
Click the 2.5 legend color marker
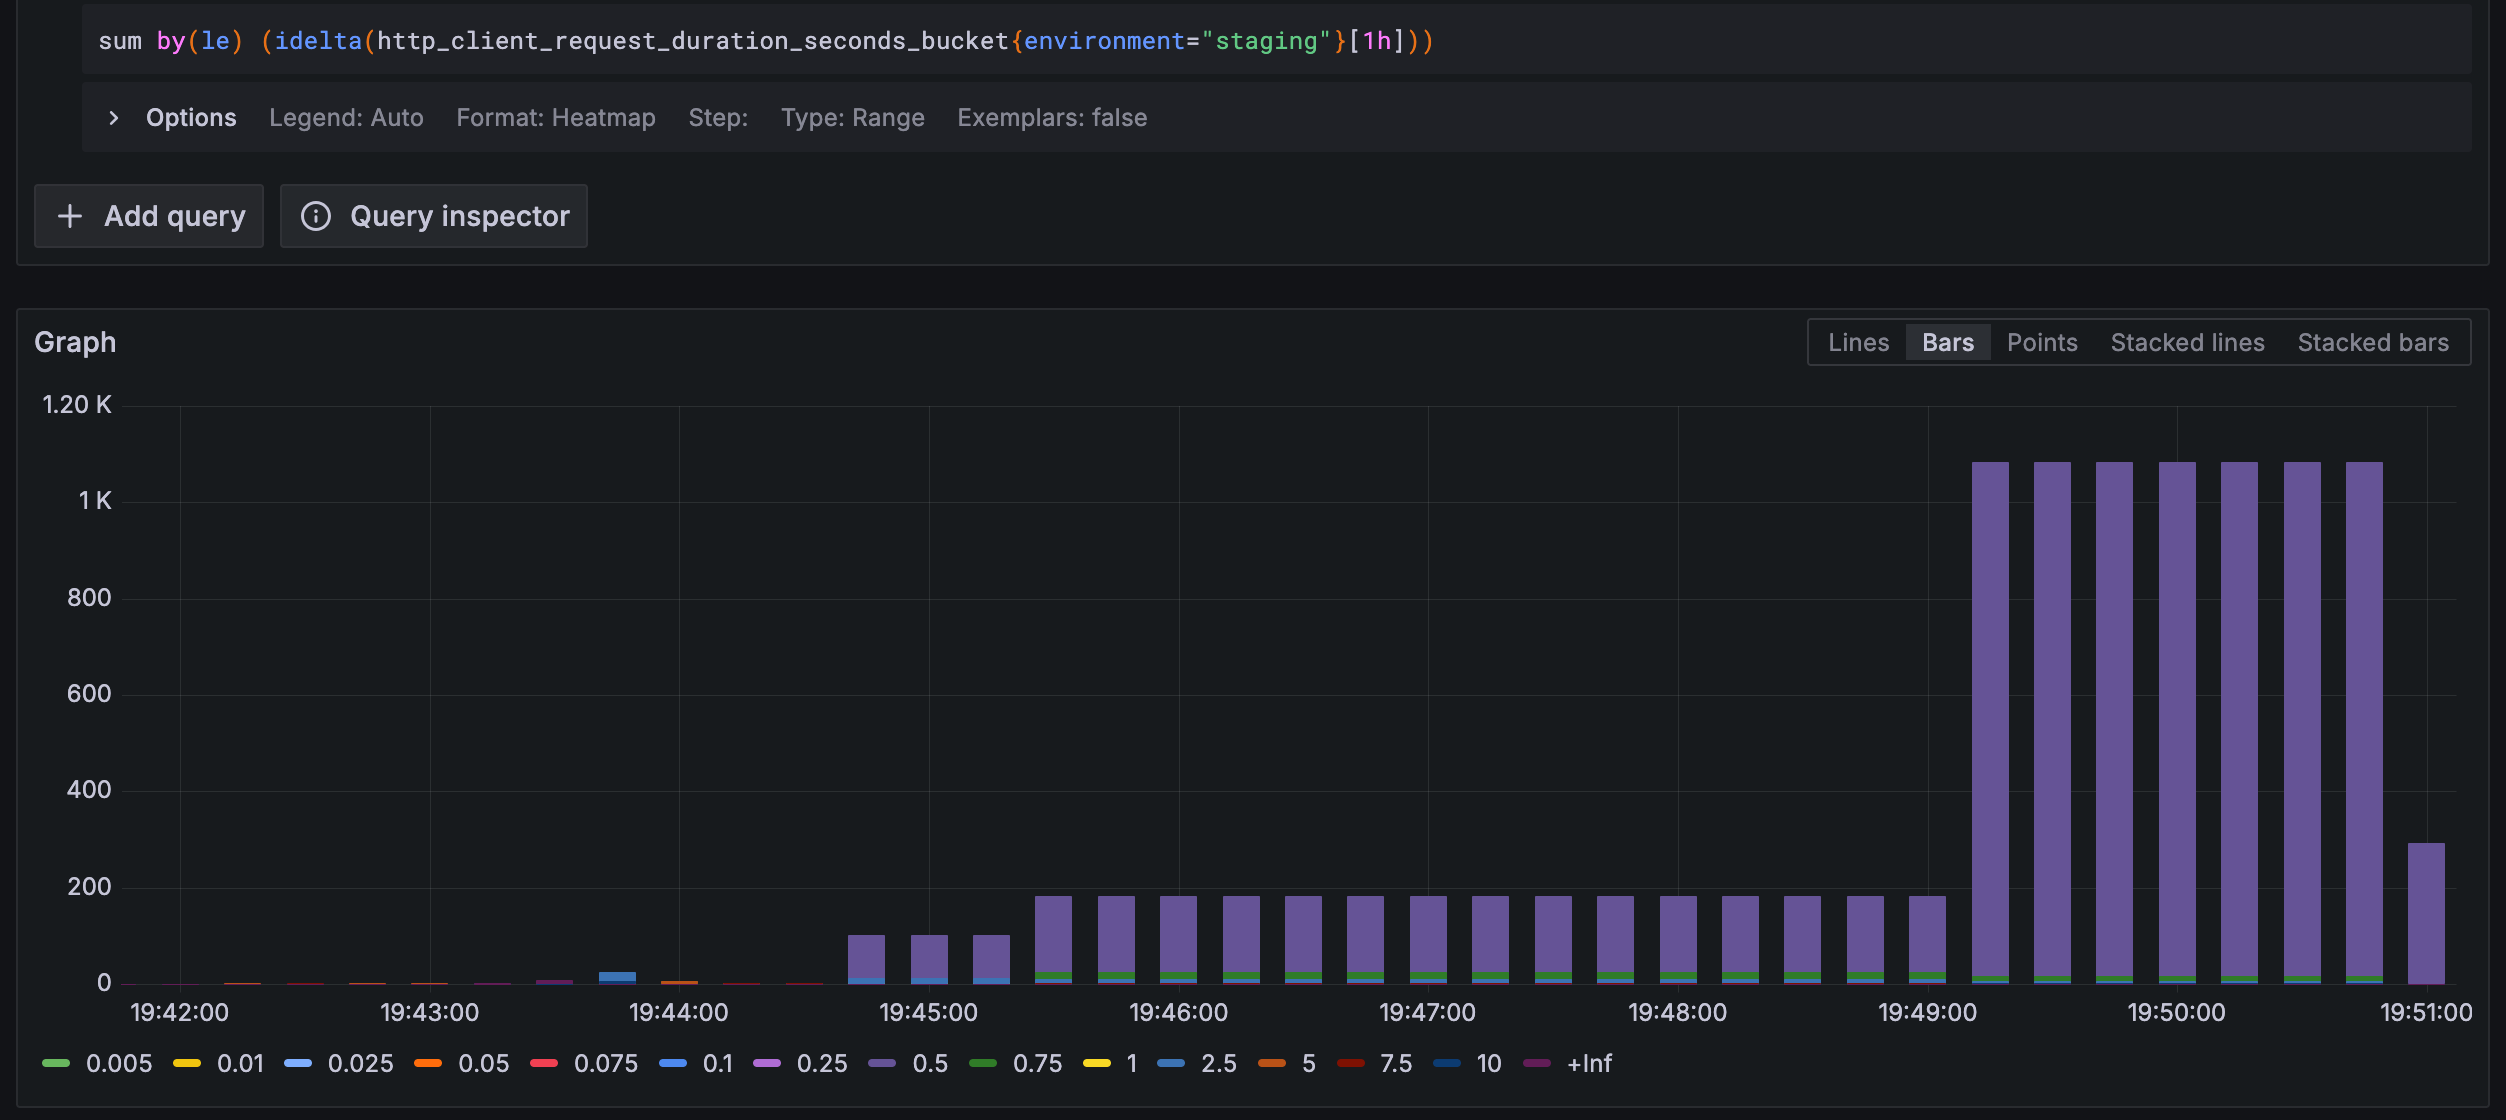(x=1171, y=1064)
